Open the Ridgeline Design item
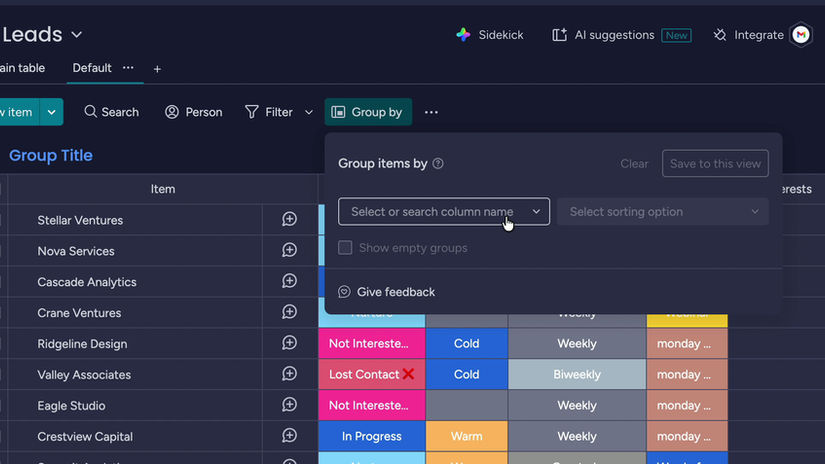The width and height of the screenshot is (825, 464). click(x=82, y=344)
